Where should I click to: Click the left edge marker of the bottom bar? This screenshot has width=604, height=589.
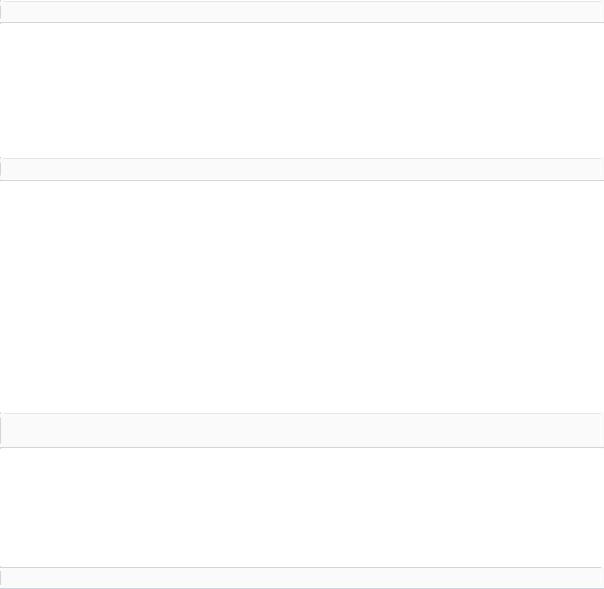pyautogui.click(x=1, y=578)
